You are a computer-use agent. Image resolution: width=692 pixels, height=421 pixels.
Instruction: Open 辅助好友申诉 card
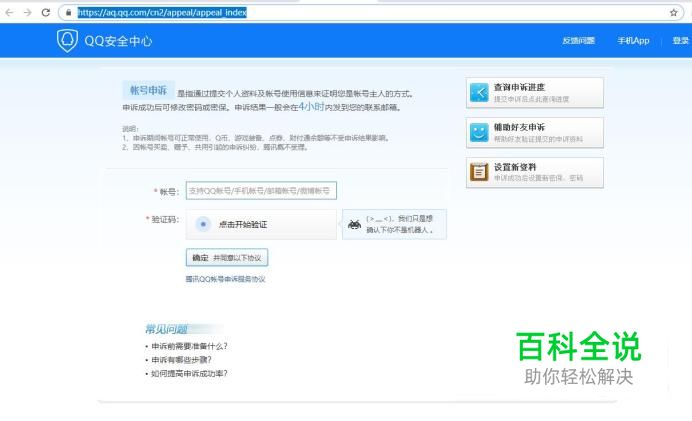(x=535, y=132)
